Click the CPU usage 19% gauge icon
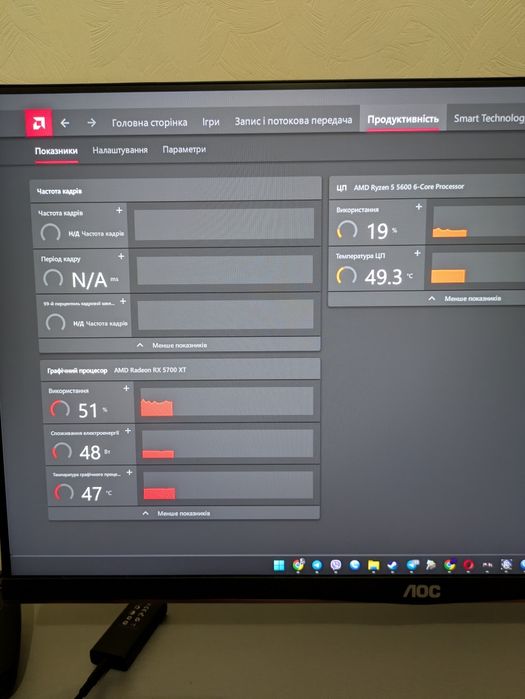Screen dimensions: 525x699 pyautogui.click(x=347, y=230)
